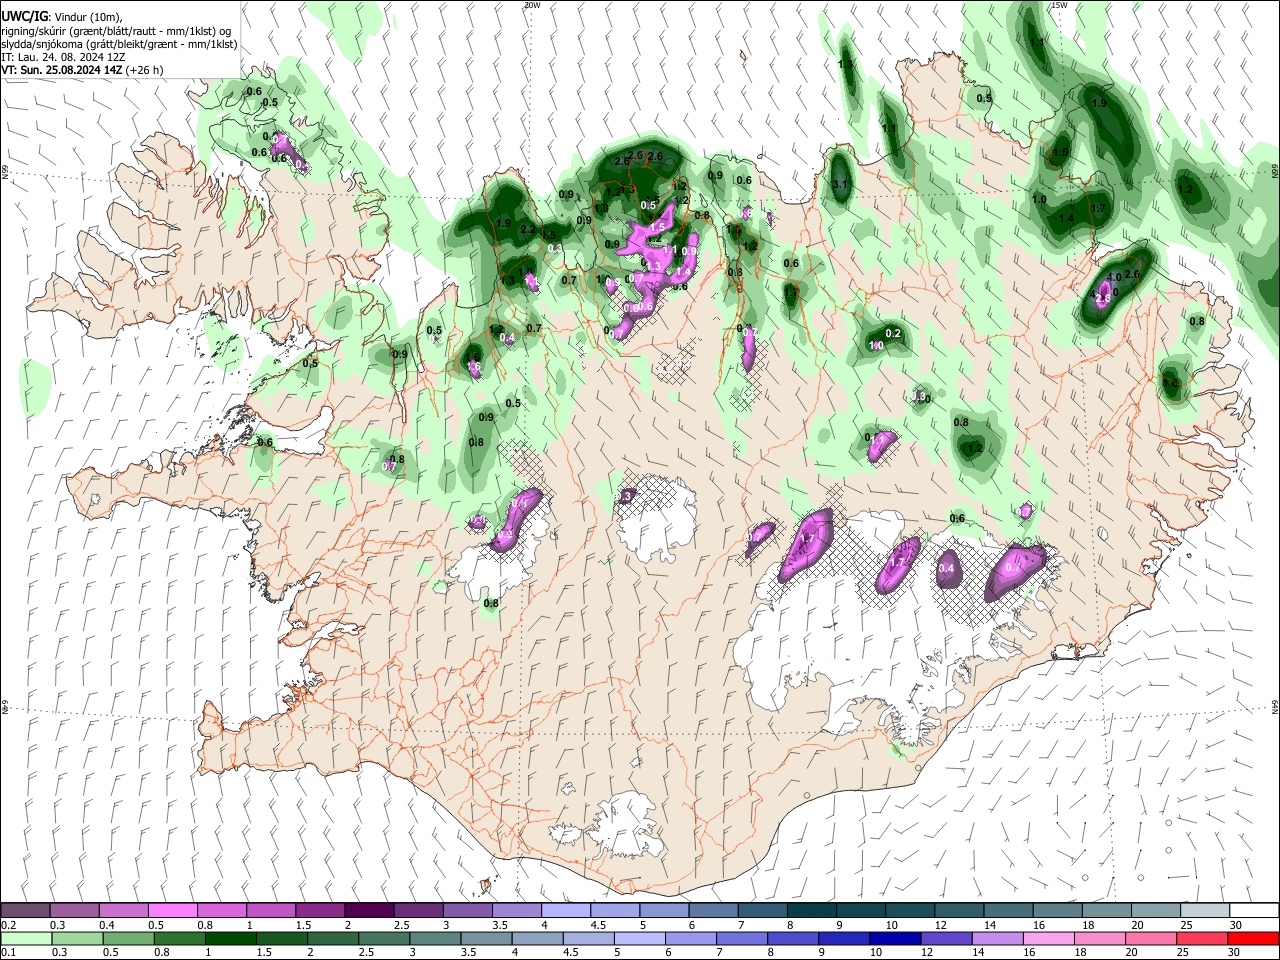
Task: Click the lavender snow swatch starting at 4
Action: 564,910
